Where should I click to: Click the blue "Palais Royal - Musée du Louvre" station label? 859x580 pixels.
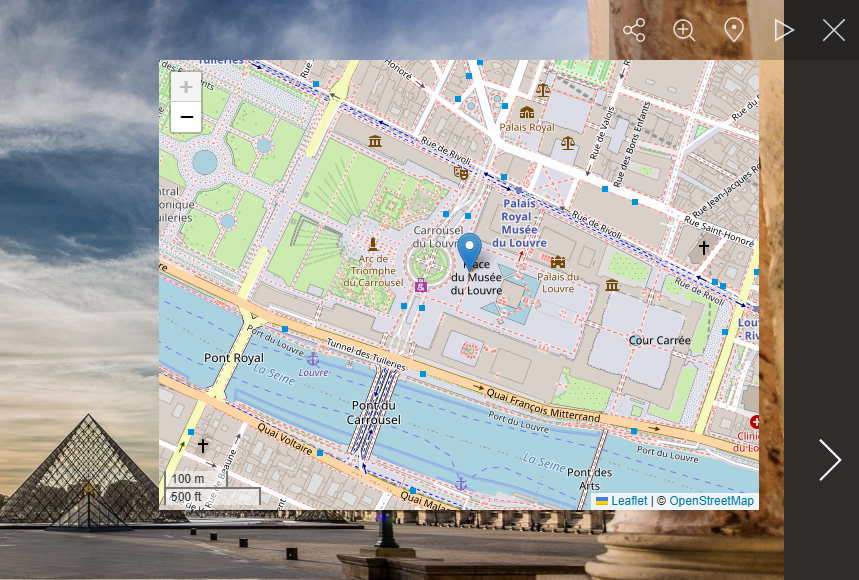click(x=519, y=223)
